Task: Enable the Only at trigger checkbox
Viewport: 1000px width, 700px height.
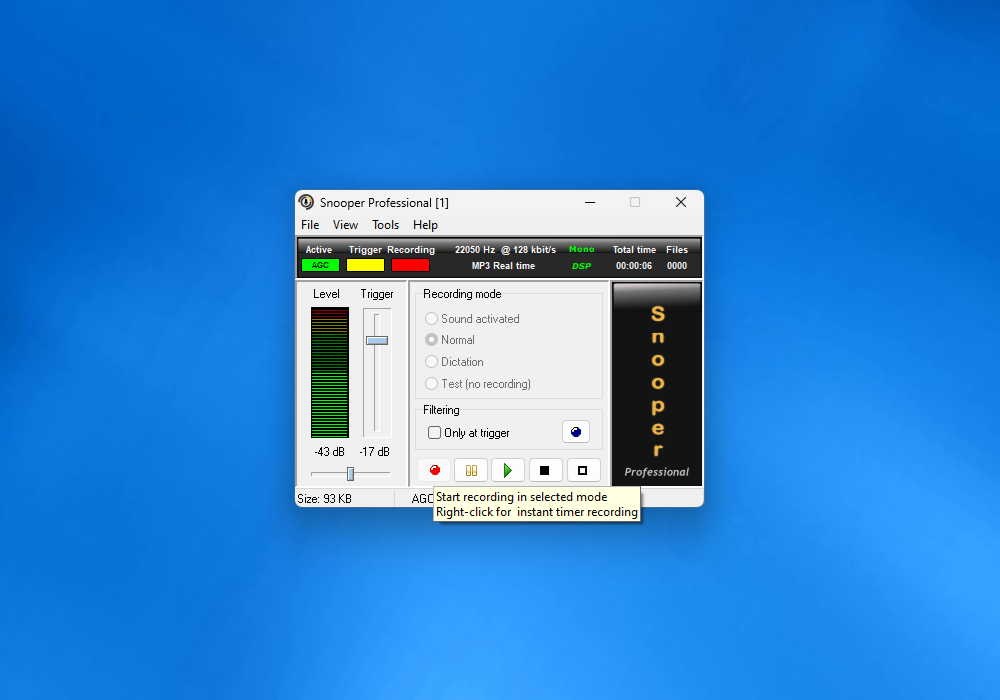Action: coord(469,433)
